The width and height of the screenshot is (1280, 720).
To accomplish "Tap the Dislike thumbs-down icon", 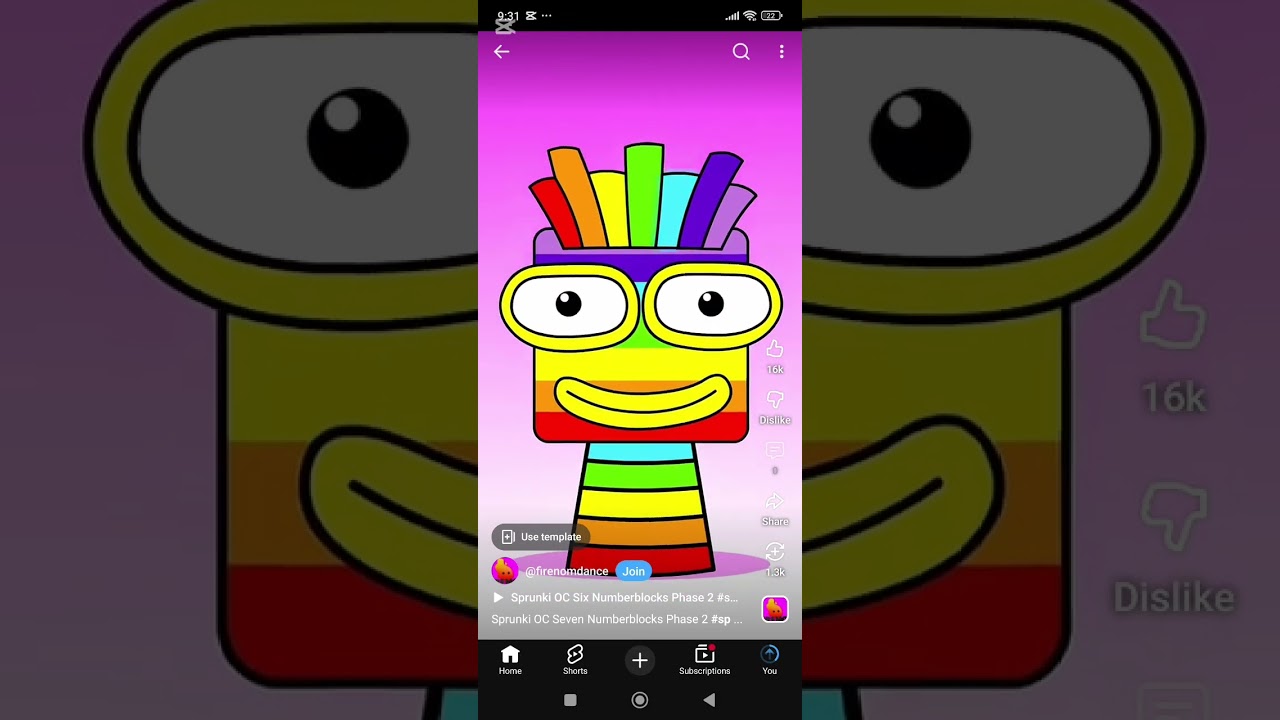I will coord(775,400).
